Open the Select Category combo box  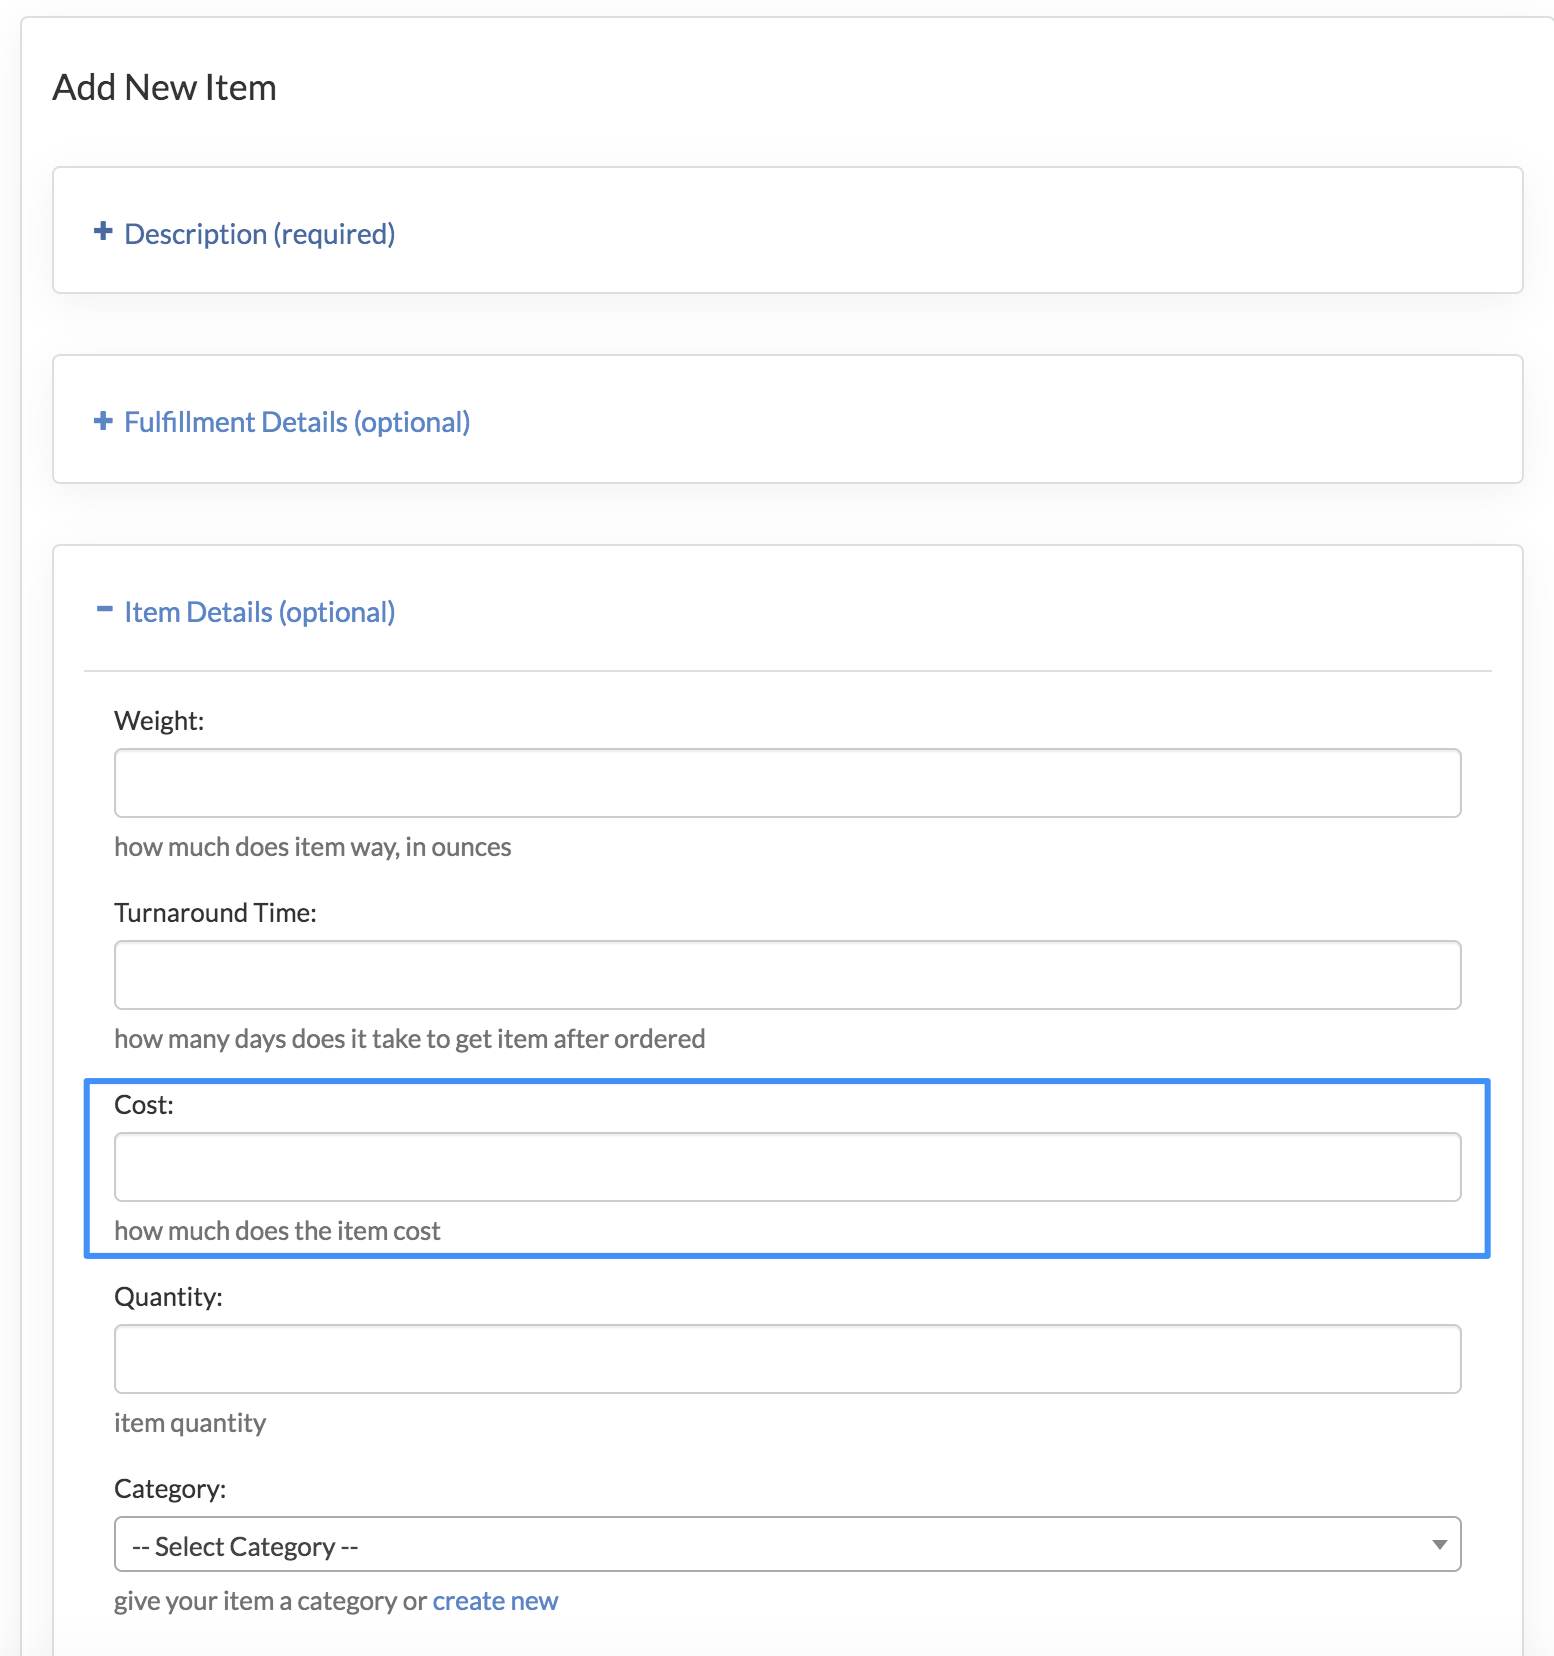click(786, 1545)
